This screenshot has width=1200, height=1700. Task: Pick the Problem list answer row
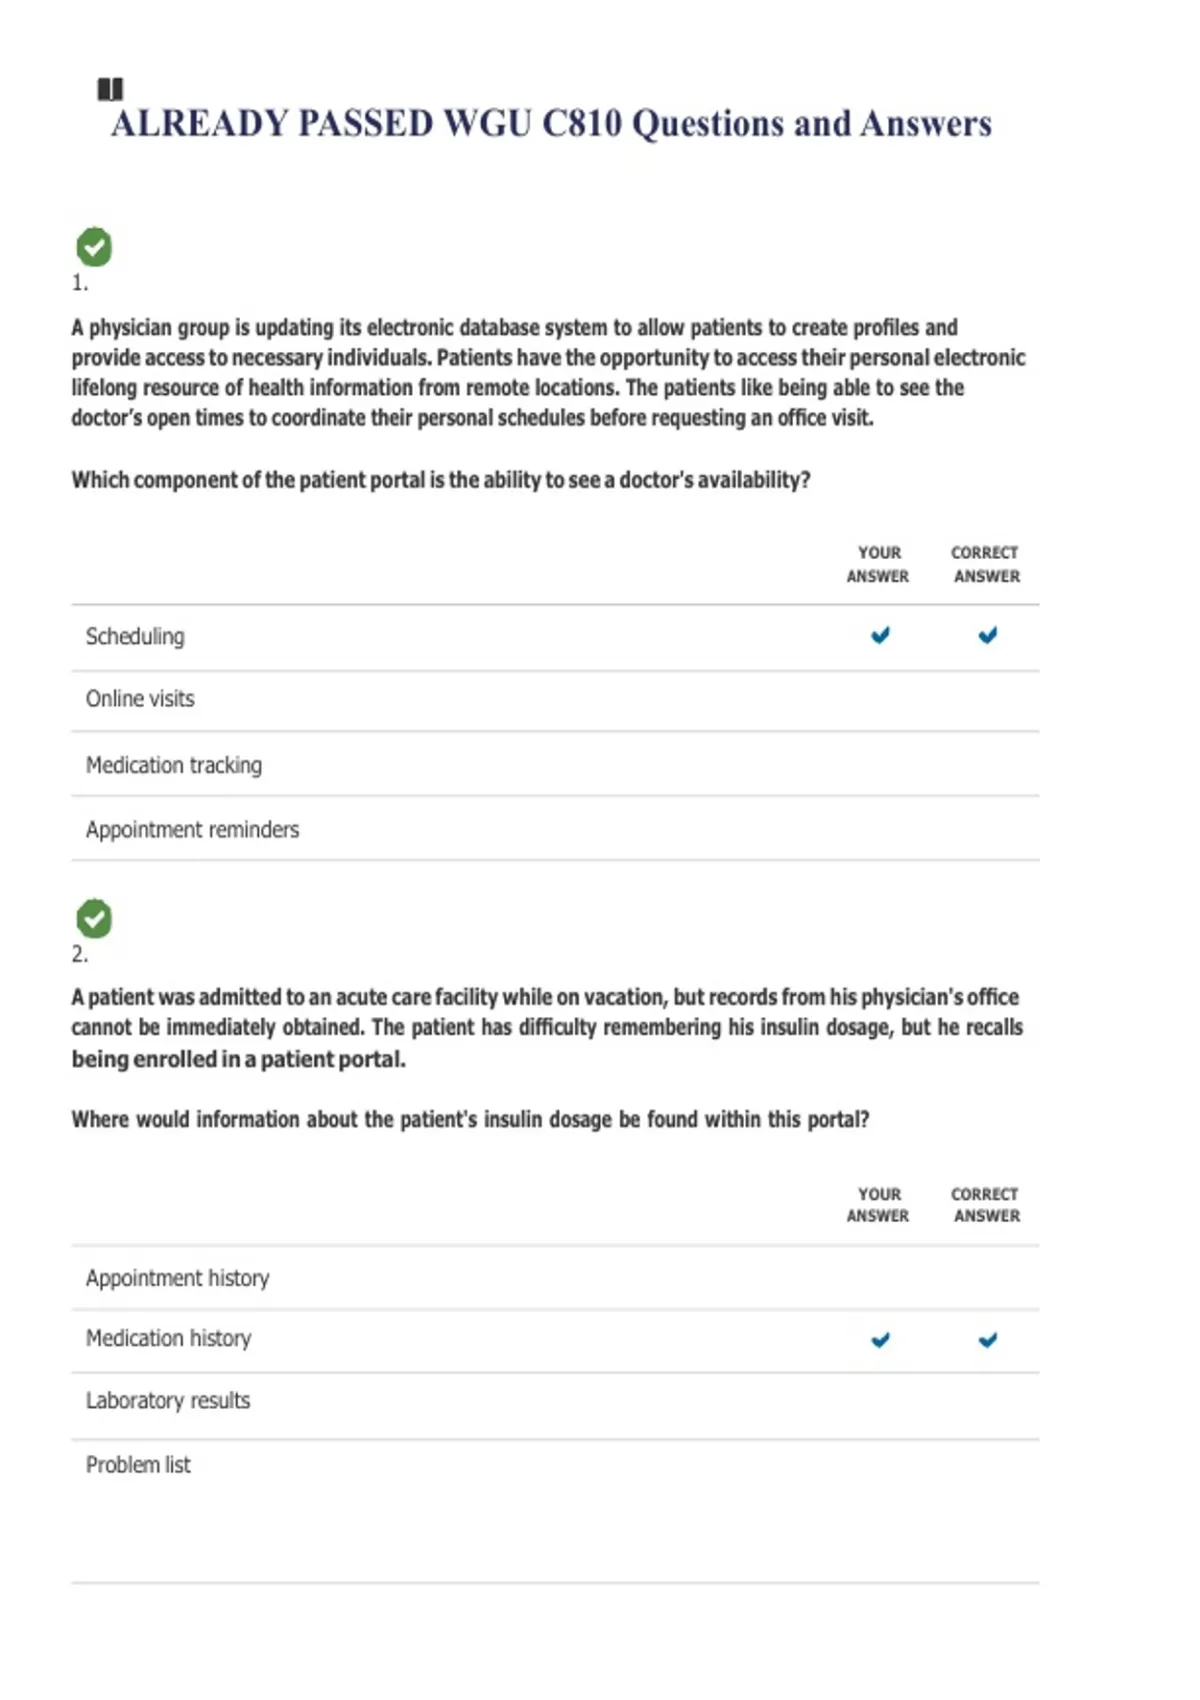(x=138, y=1465)
